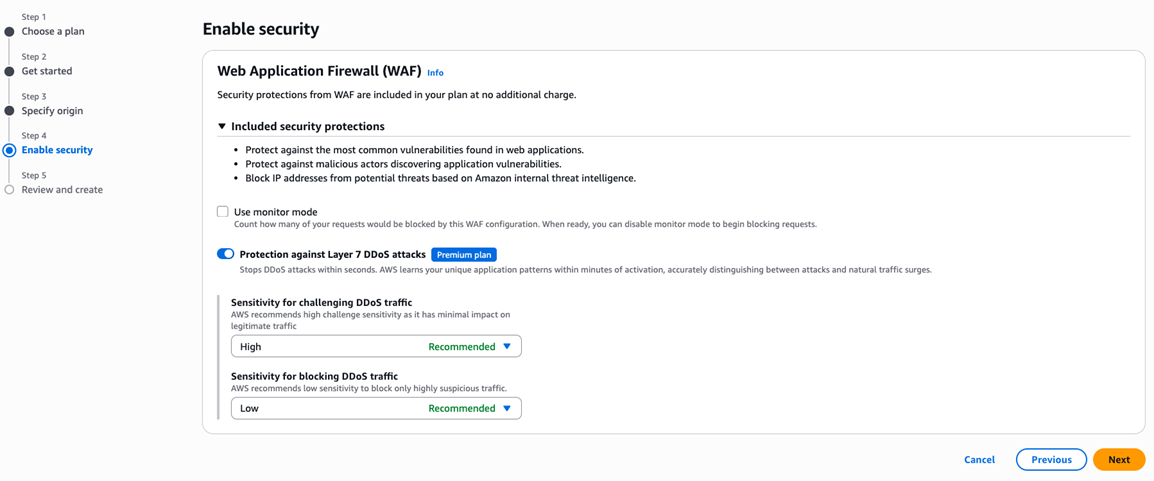Open blocking sensitivity dropdown set to Low
1154x481 pixels.
point(376,408)
